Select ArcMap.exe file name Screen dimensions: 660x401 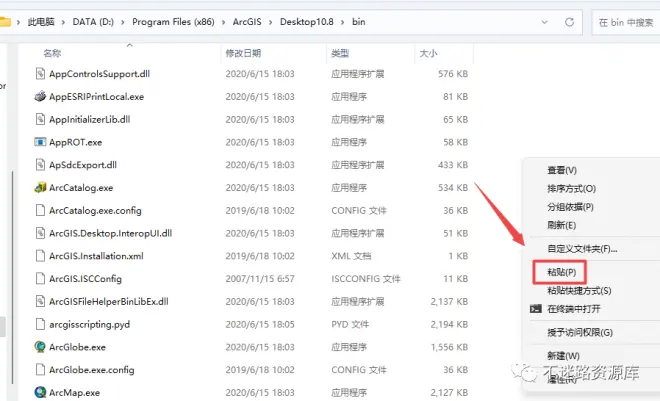[75, 393]
